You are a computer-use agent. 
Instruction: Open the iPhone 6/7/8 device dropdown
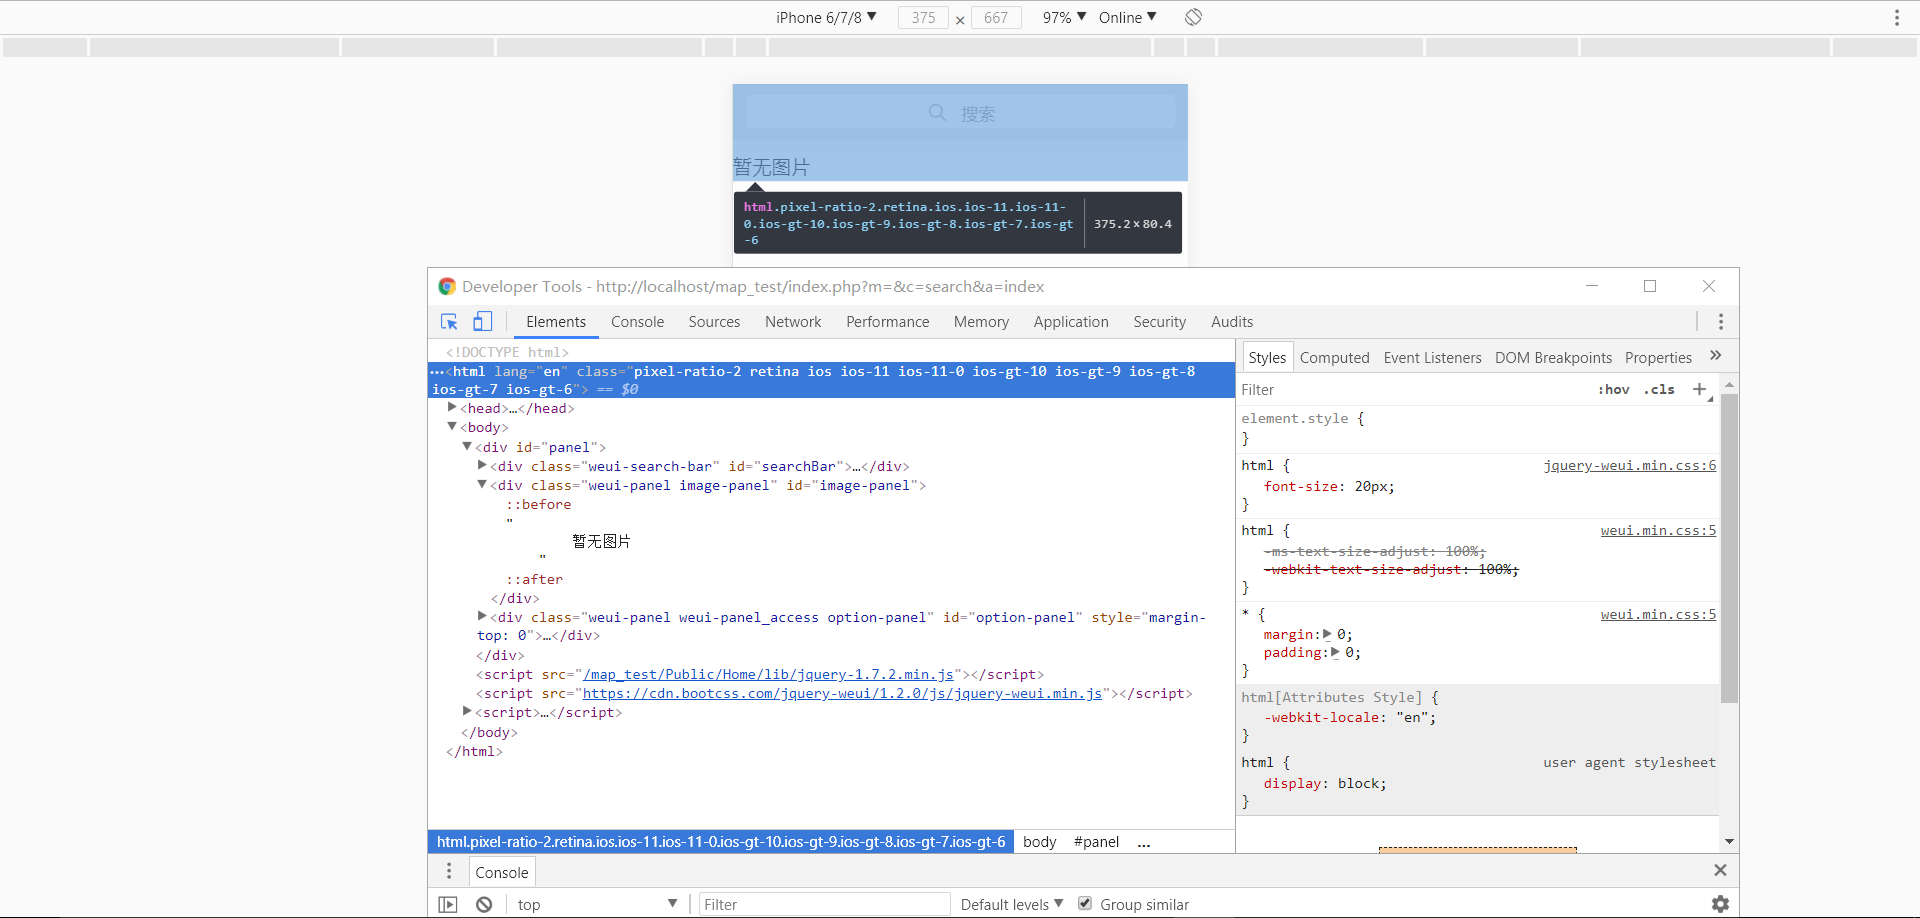coord(826,17)
